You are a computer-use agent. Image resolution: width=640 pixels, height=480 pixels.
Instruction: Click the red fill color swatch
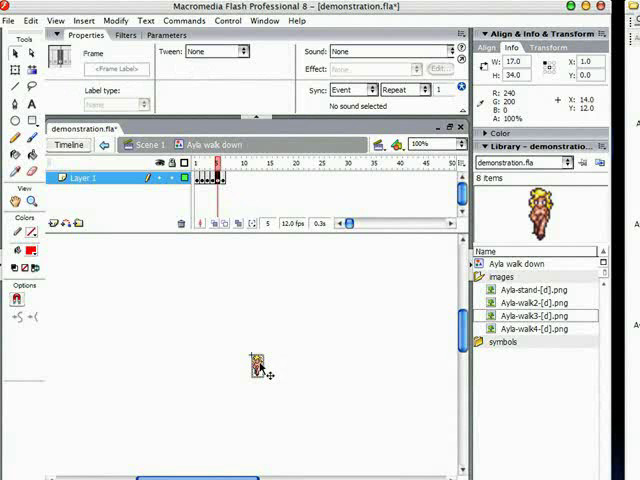tap(31, 250)
